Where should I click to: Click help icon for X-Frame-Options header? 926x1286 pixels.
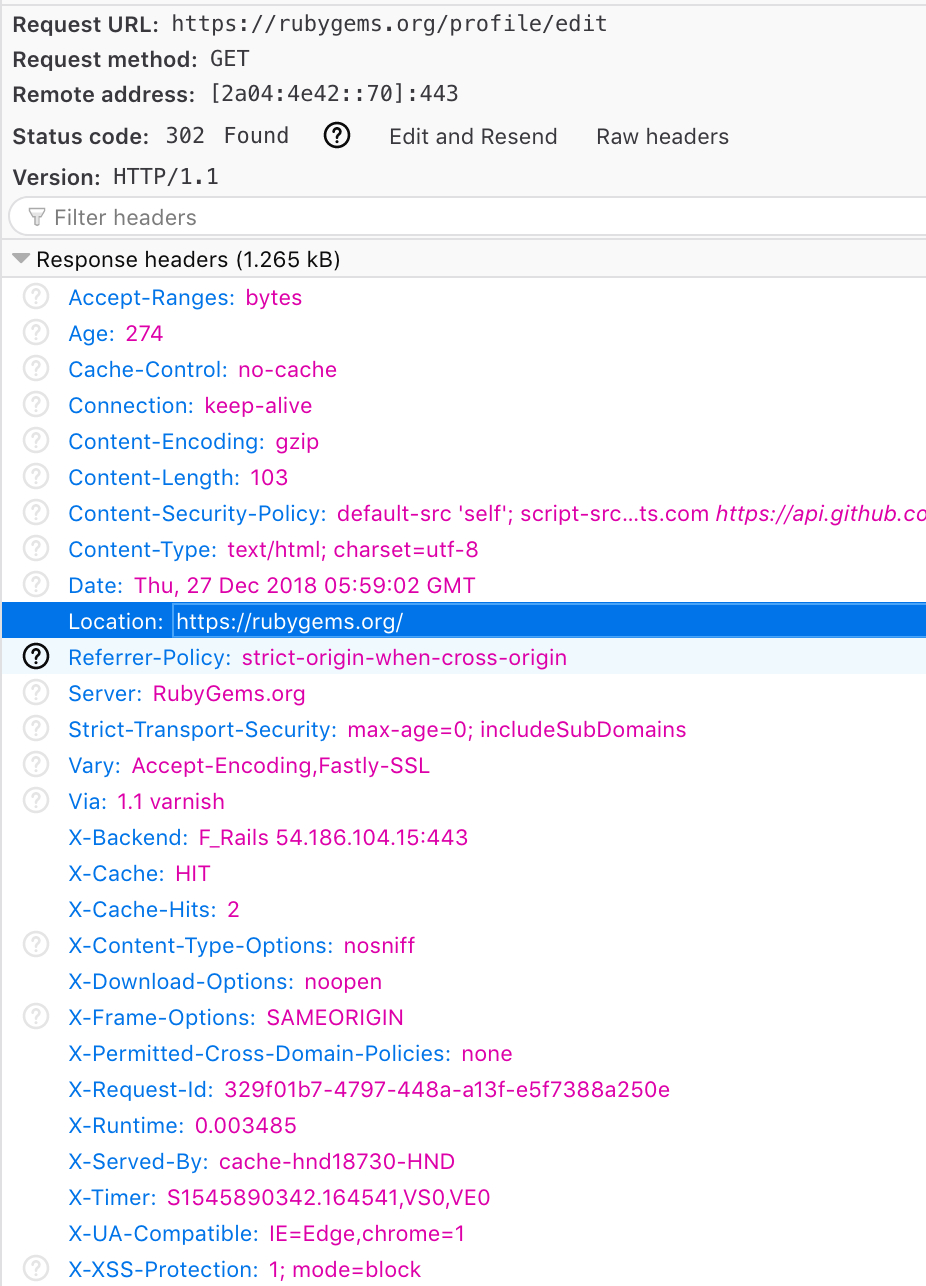tap(36, 1017)
